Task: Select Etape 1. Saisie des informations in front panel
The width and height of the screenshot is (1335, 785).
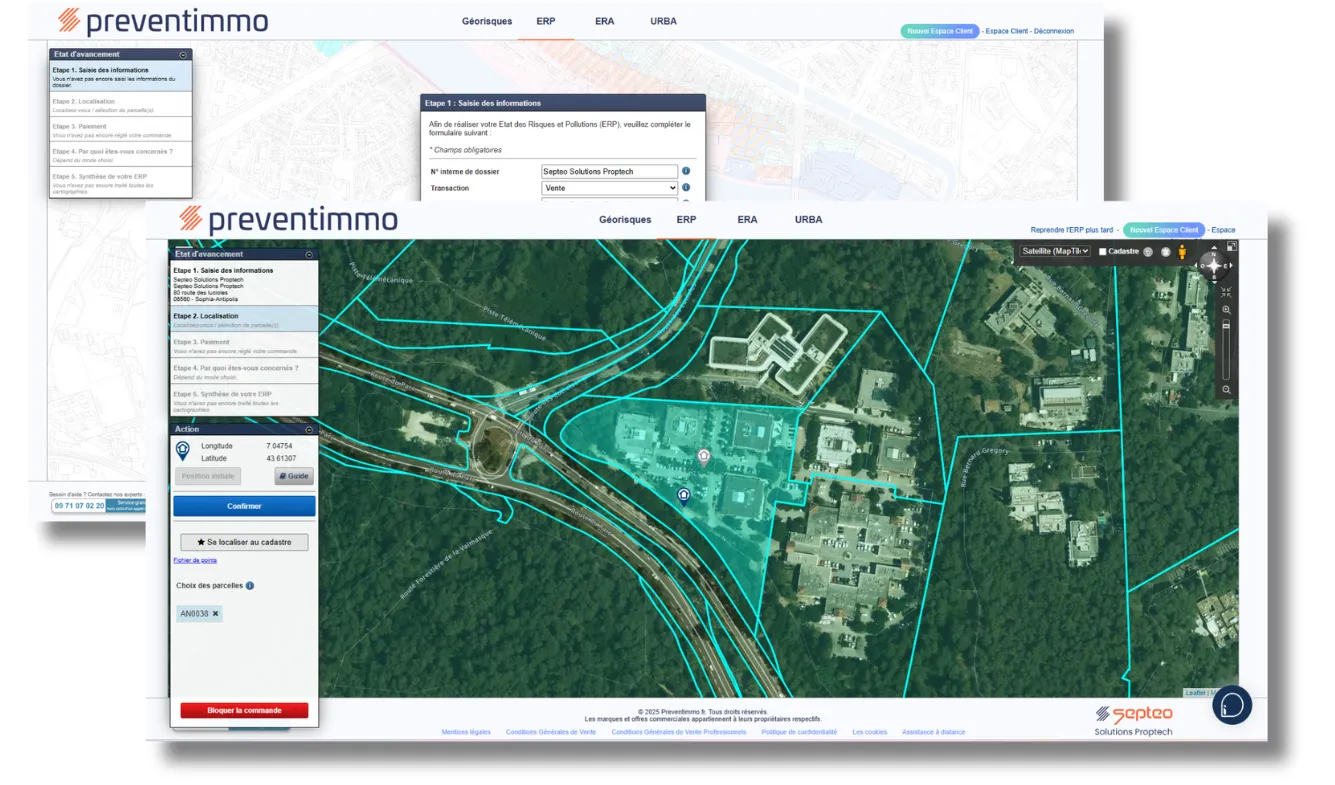Action: coord(244,283)
